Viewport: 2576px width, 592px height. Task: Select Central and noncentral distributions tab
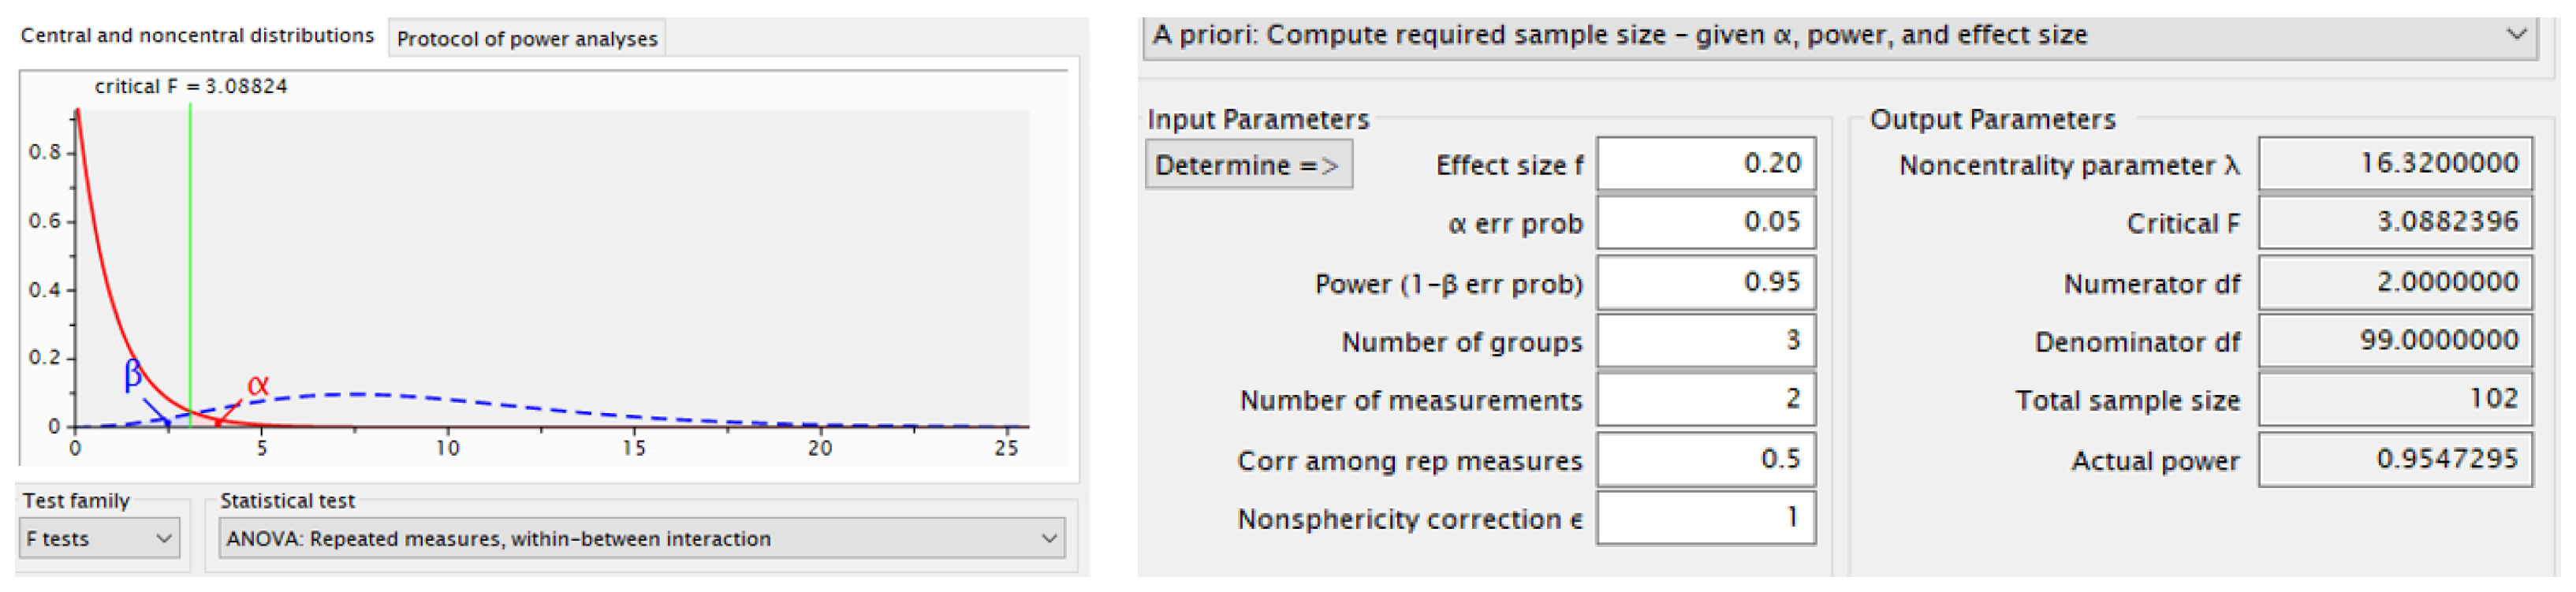[x=197, y=36]
